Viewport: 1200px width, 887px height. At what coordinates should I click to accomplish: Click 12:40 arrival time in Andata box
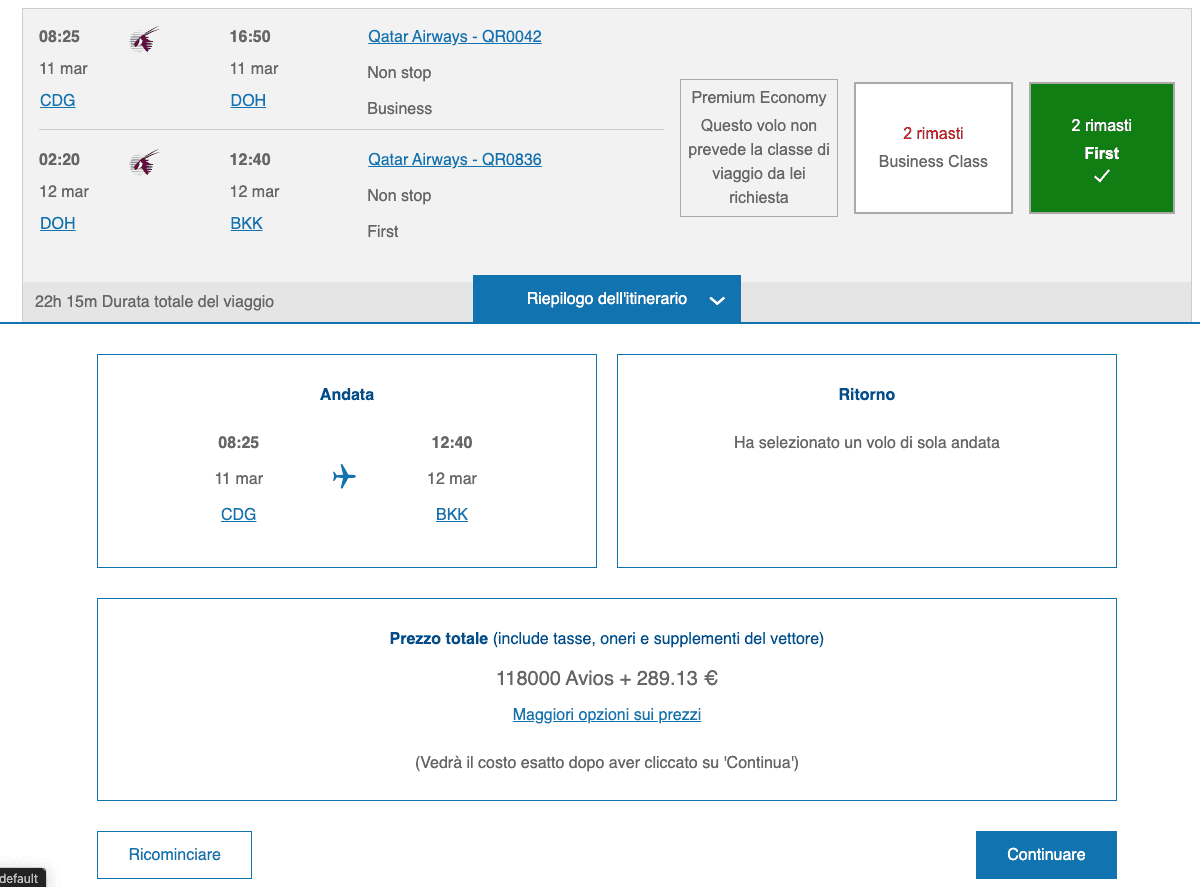[x=452, y=442]
